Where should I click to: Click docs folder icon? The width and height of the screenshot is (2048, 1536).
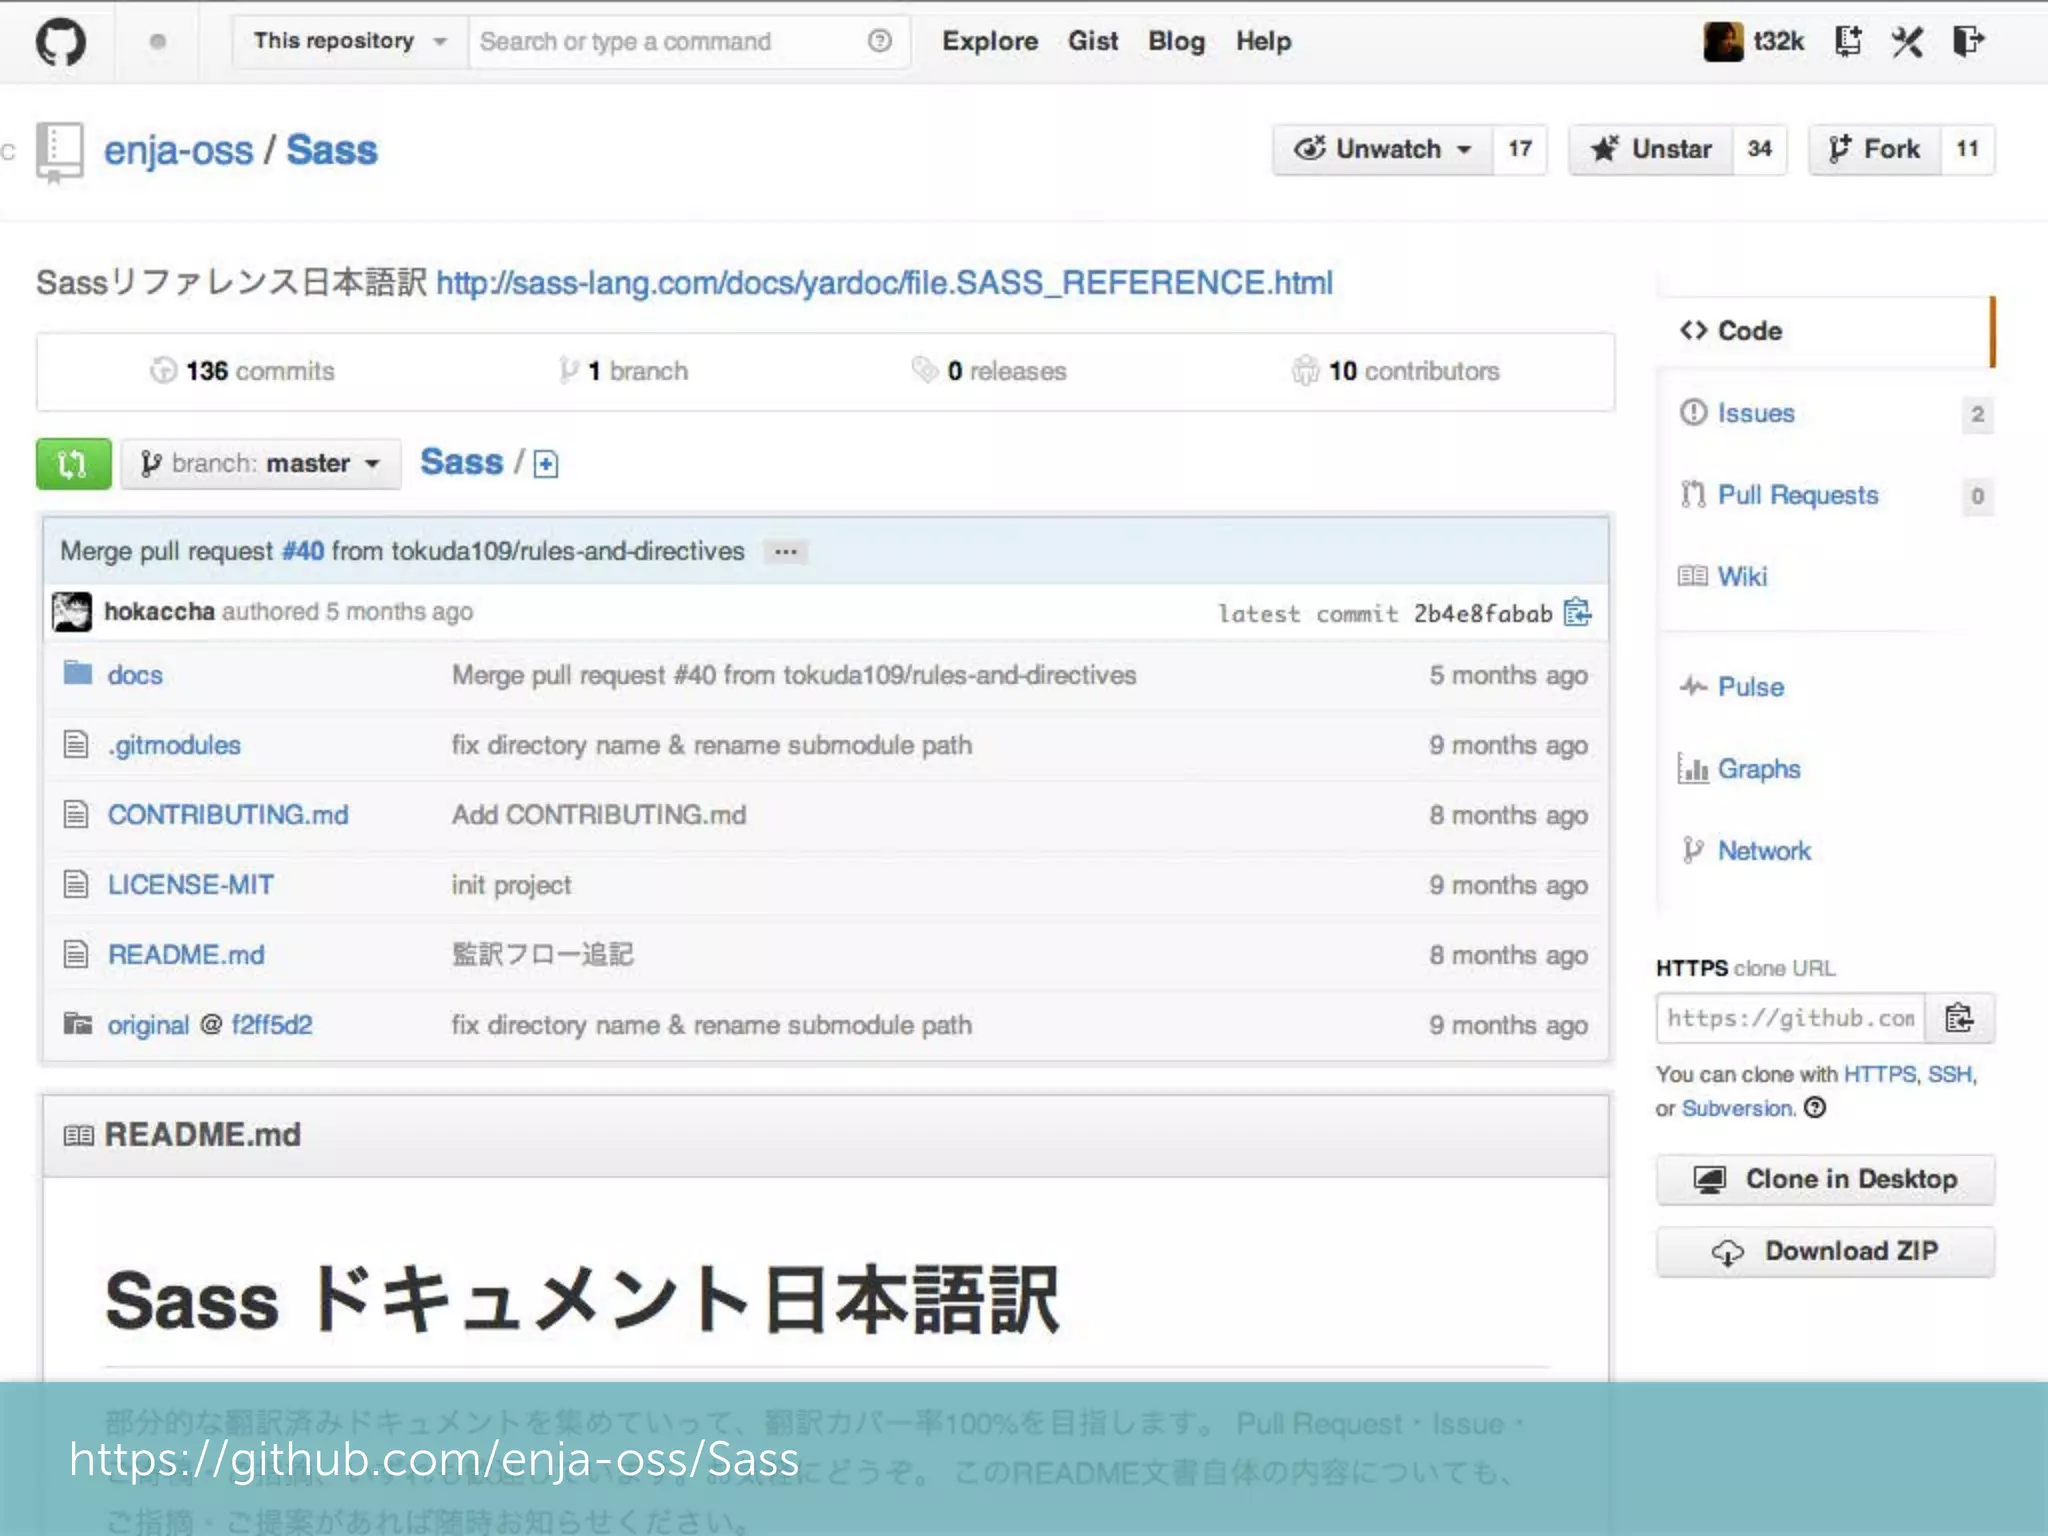click(78, 673)
